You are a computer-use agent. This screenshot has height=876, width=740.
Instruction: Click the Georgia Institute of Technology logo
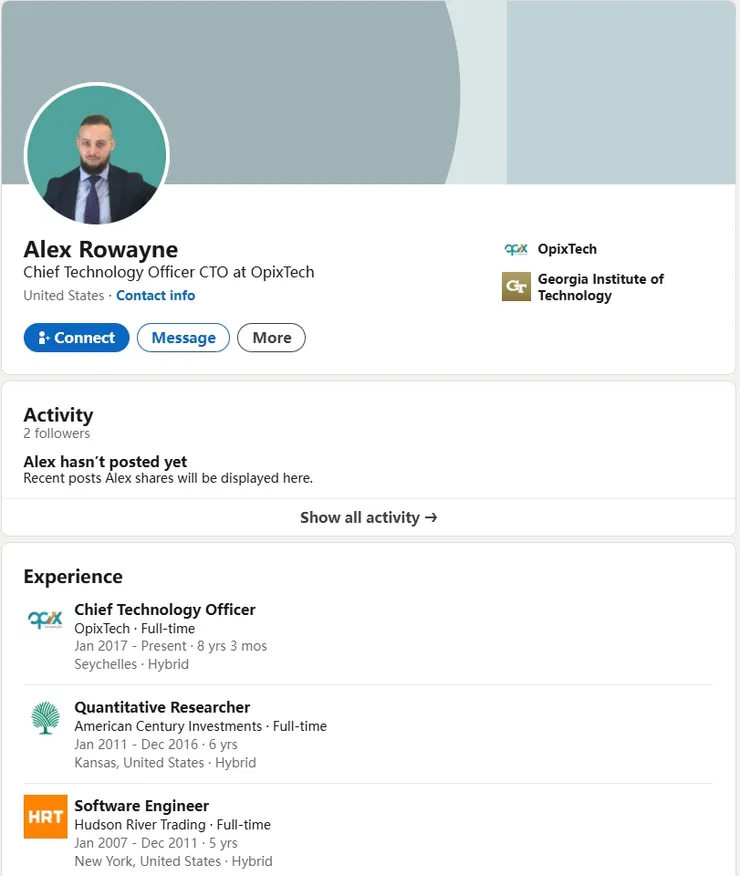(516, 287)
